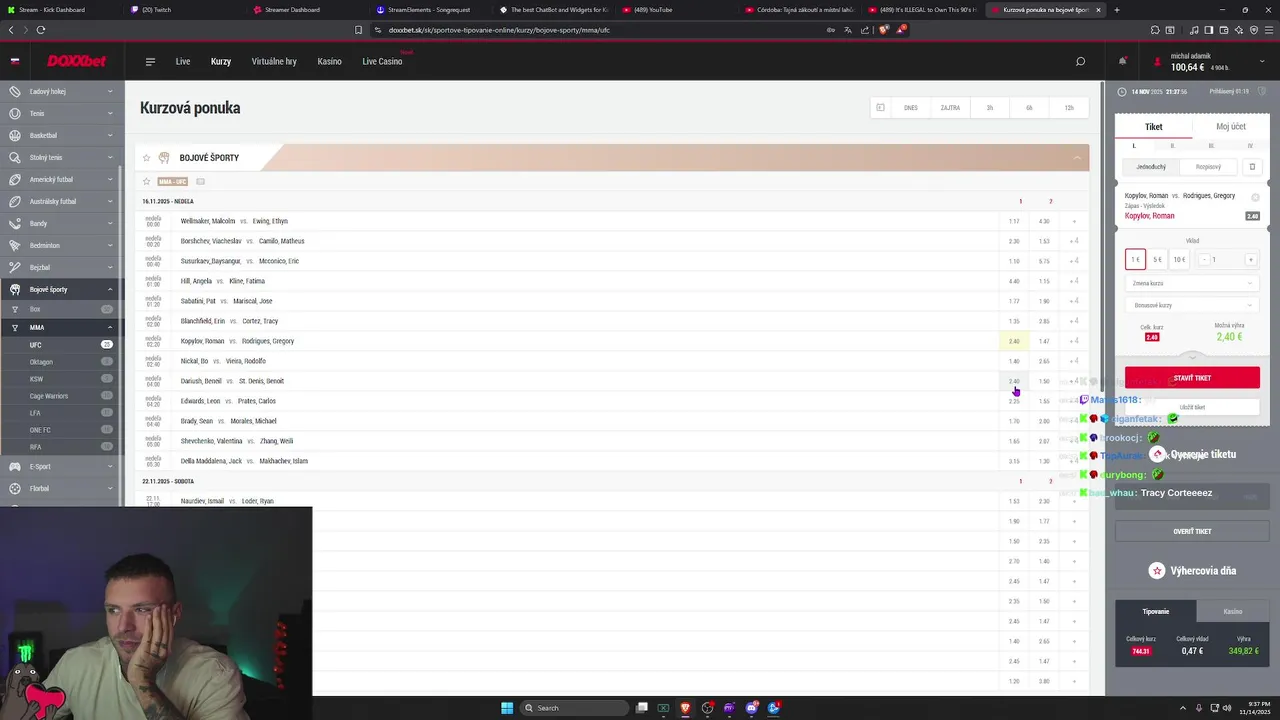Open the Virtuálne hry menu item
Image resolution: width=1280 pixels, height=720 pixels.
pos(274,61)
